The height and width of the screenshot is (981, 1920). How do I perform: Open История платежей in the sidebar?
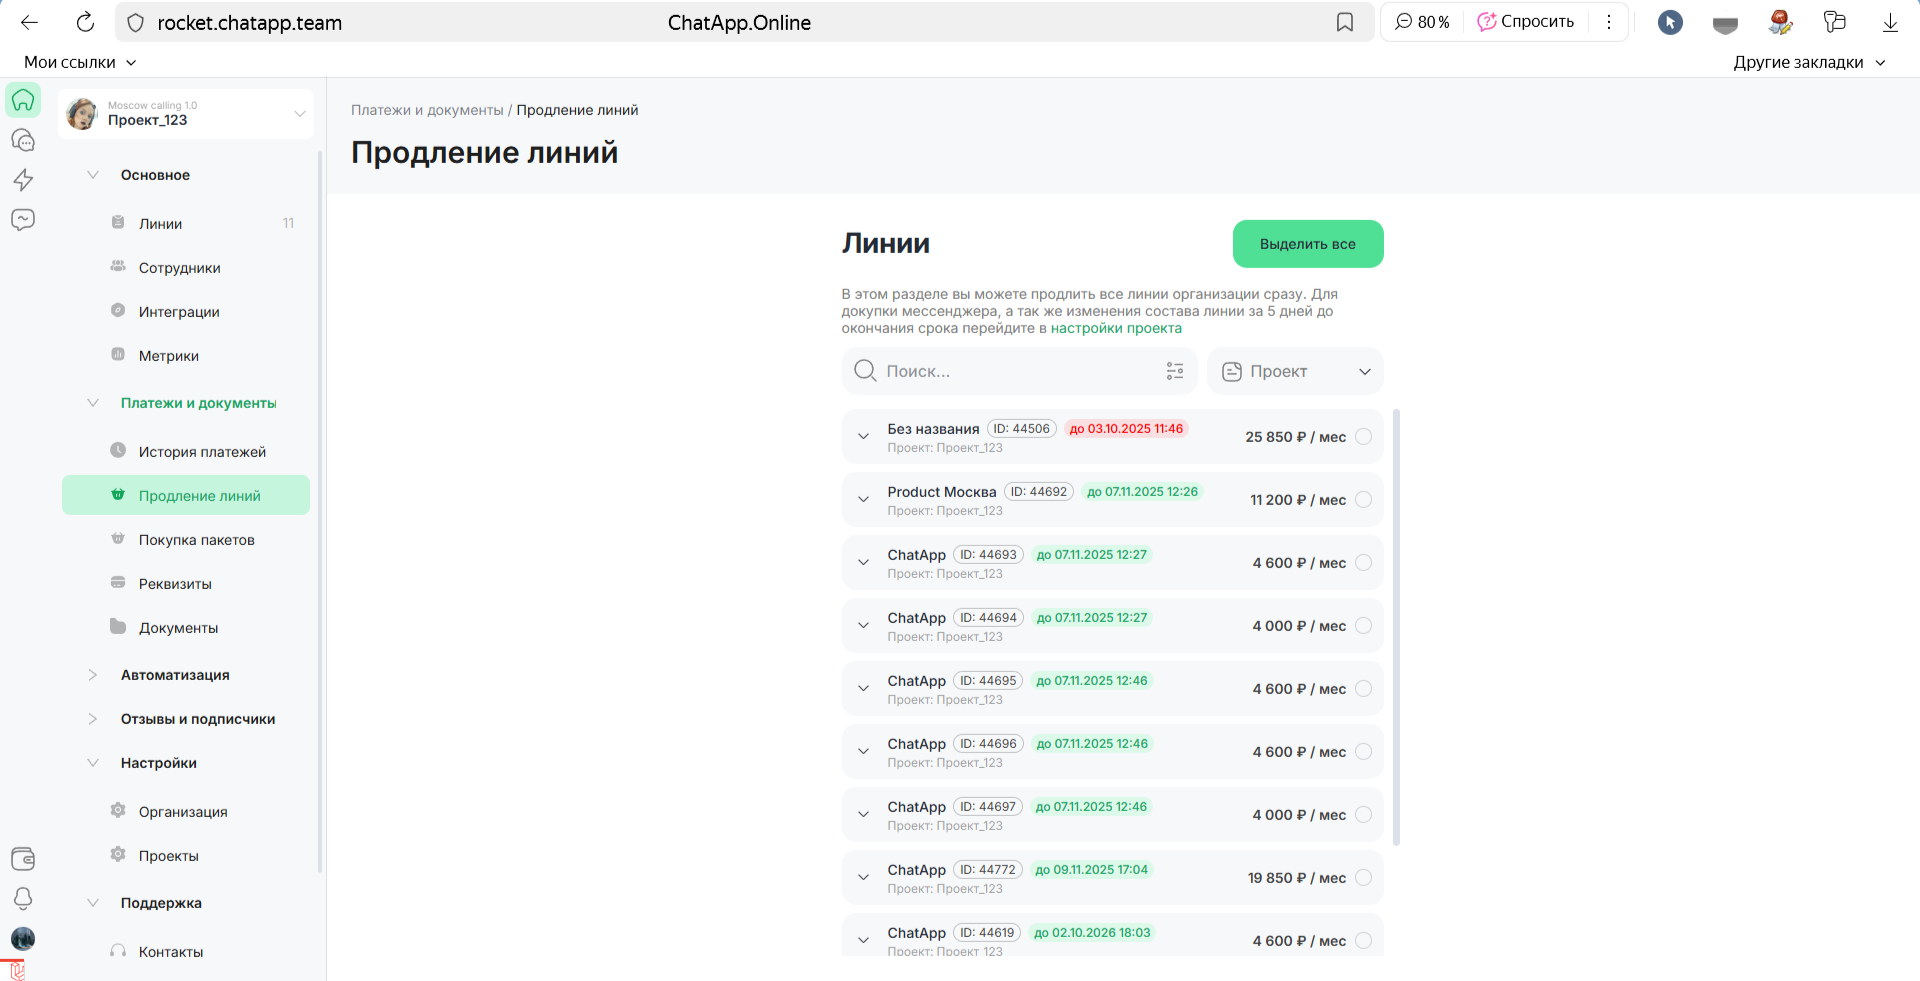[x=202, y=452]
